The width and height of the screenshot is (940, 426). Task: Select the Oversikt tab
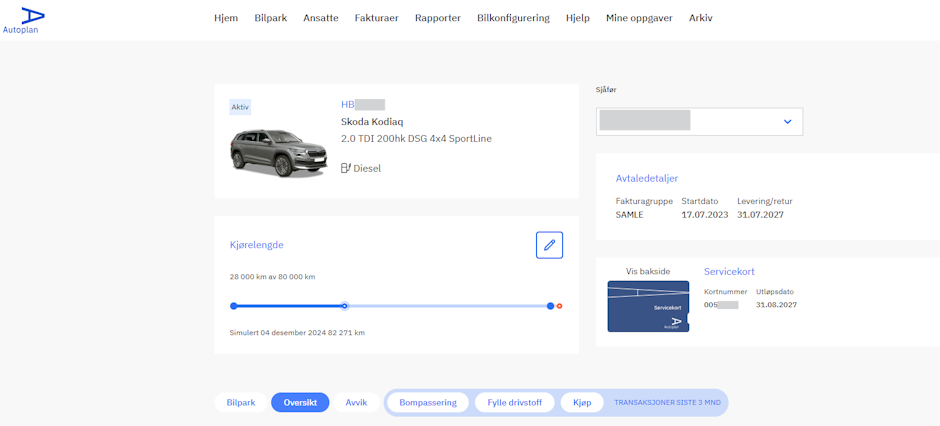300,403
